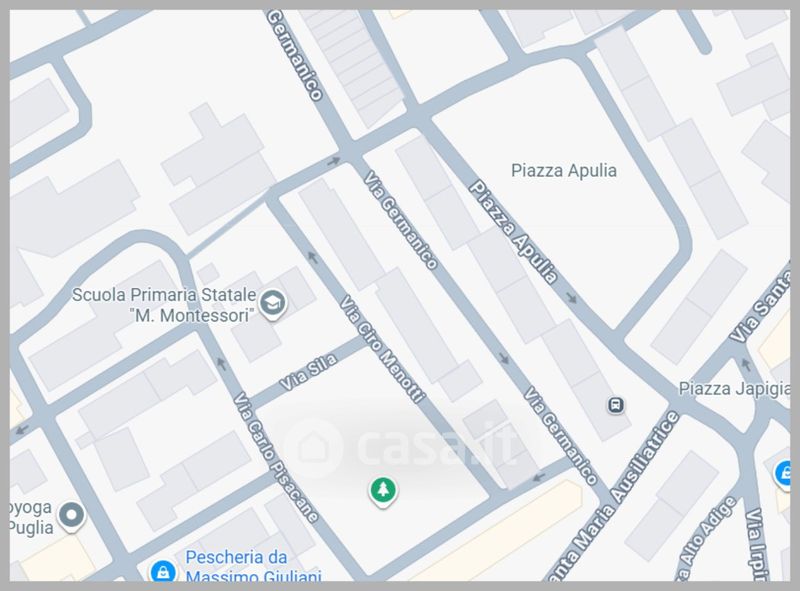
Task: Click the blue shop marker near Piazza Japigia
Action: coord(782,474)
